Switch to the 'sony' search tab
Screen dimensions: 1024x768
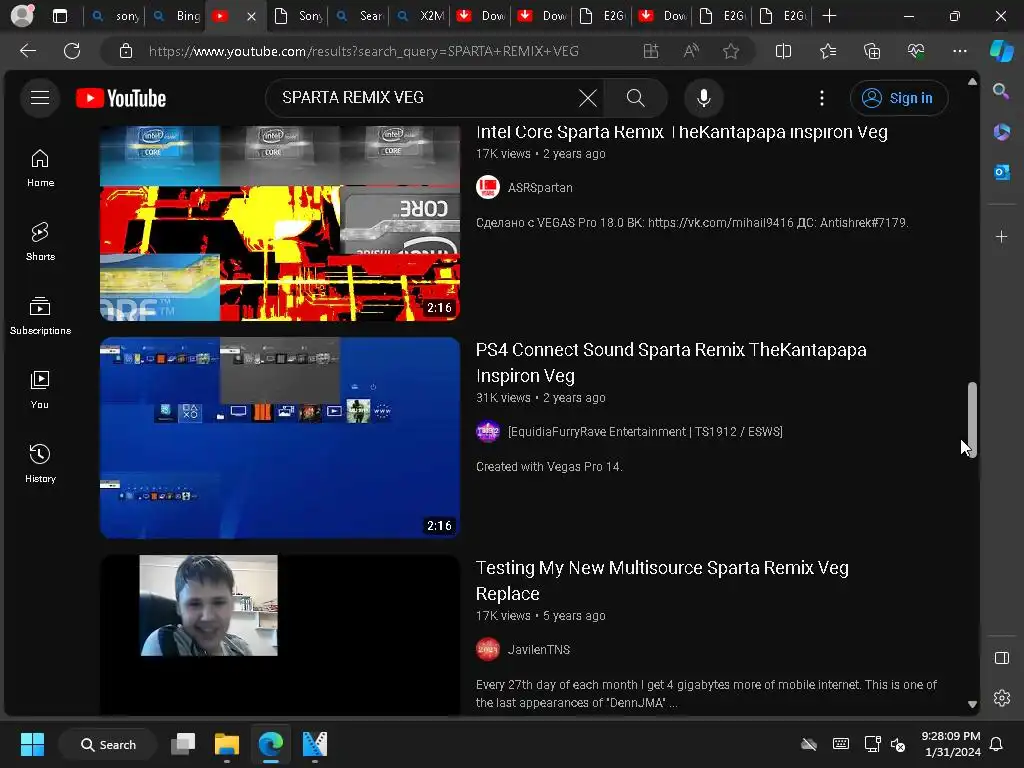click(116, 16)
